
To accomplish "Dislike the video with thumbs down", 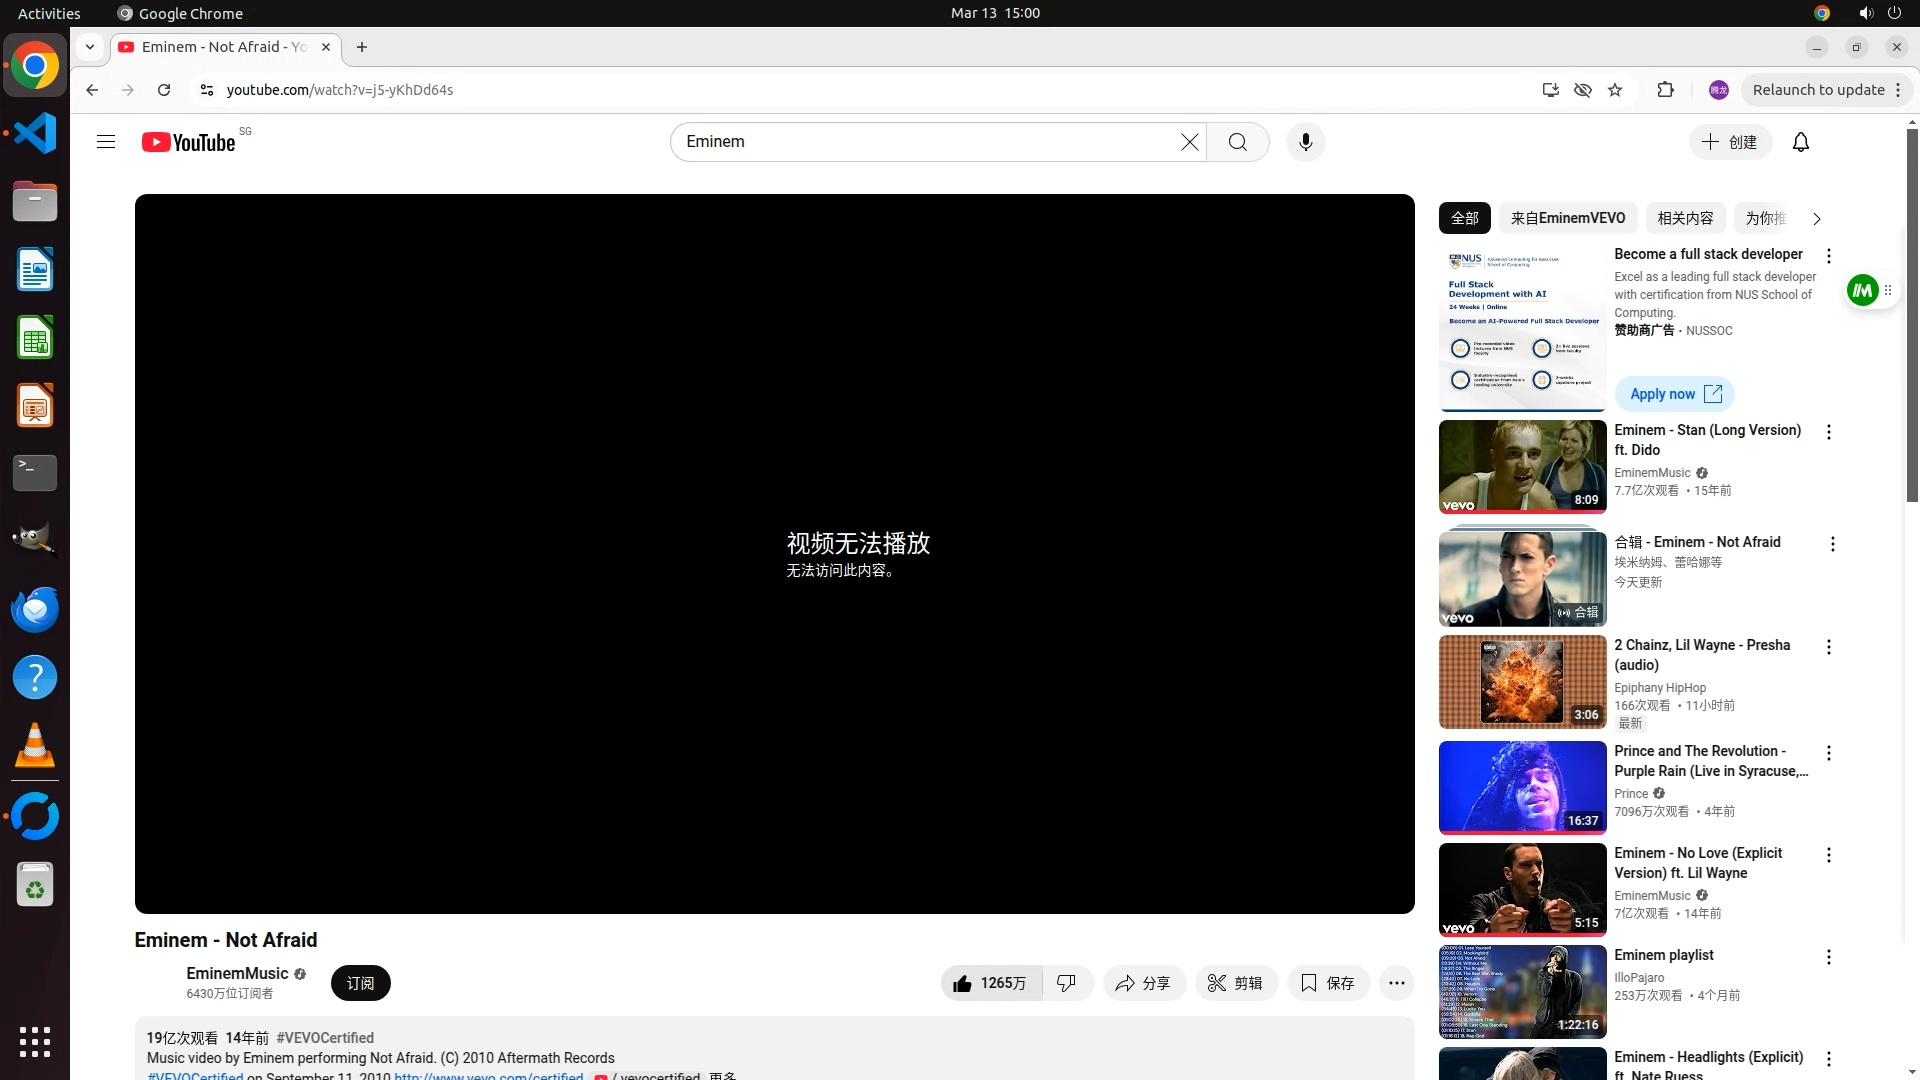I will point(1067,983).
